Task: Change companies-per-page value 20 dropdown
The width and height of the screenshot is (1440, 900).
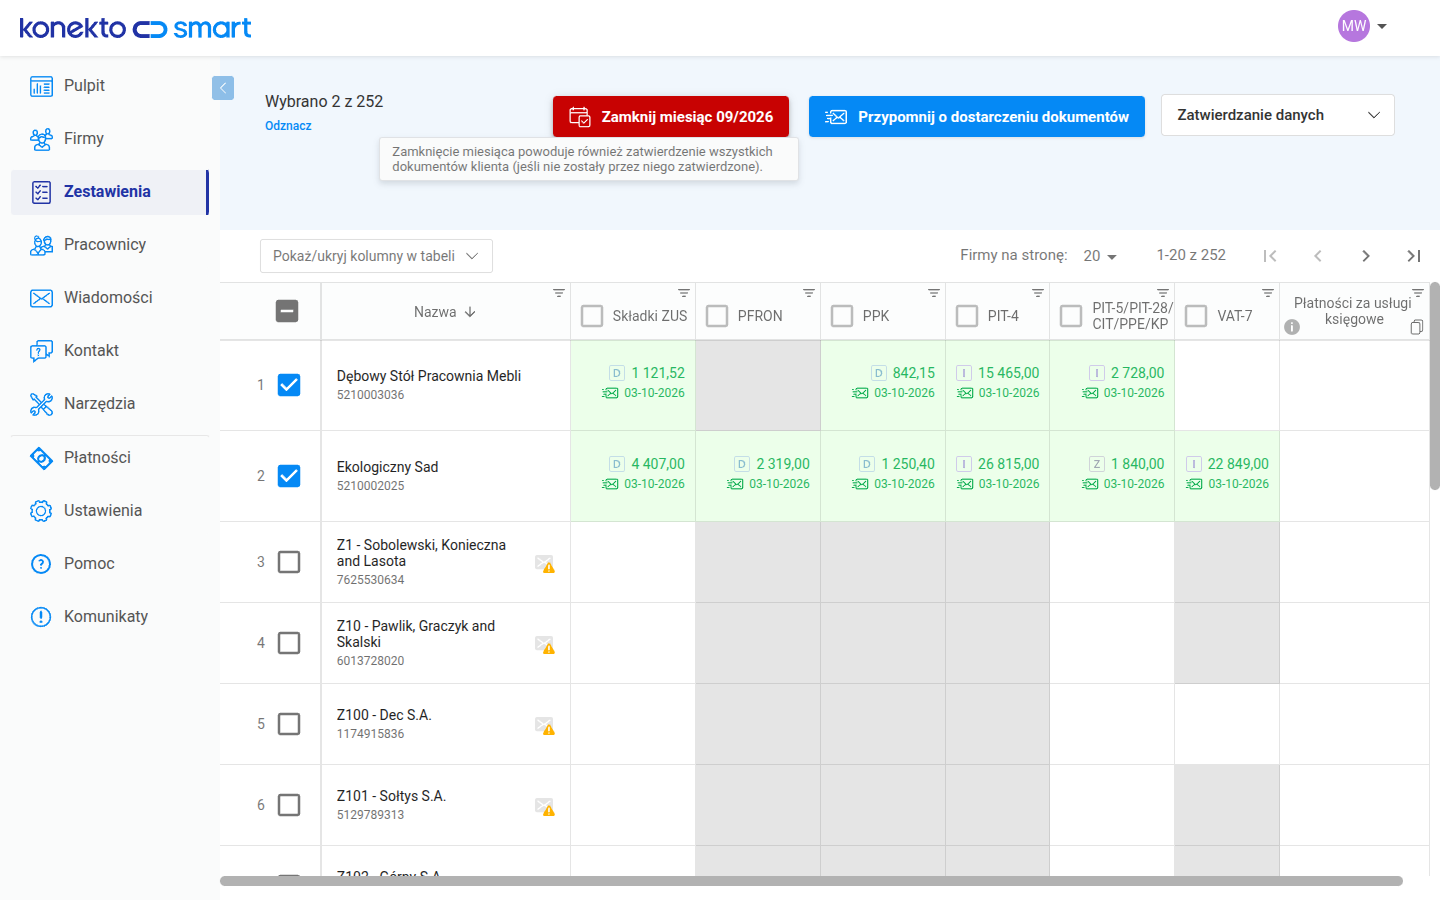Action: [1100, 256]
